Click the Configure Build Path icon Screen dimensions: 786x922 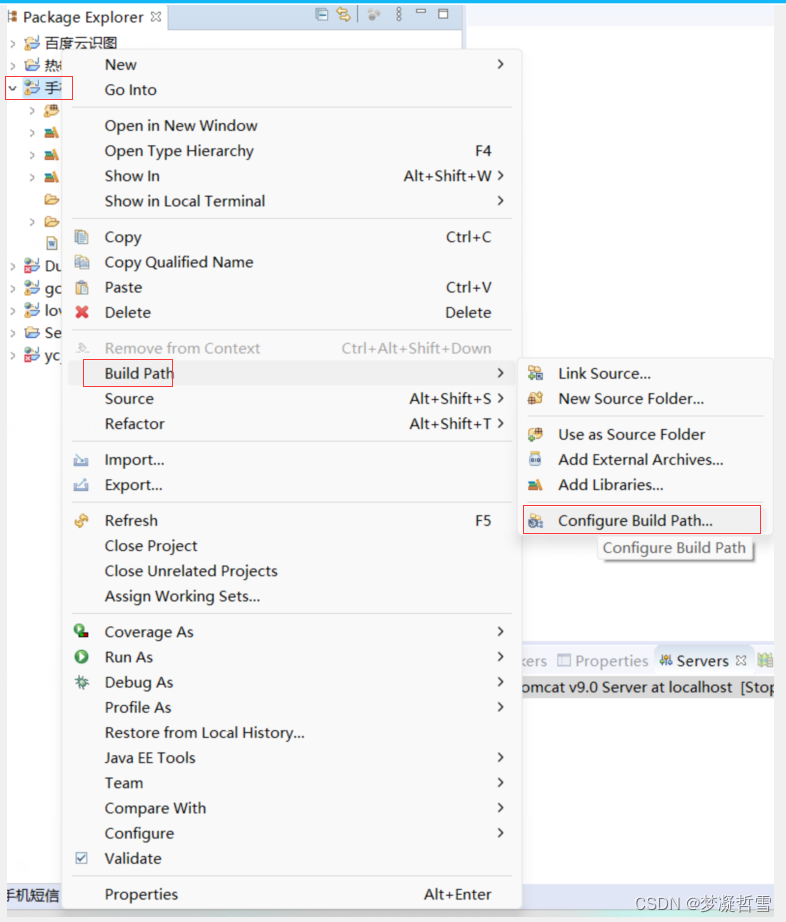[x=536, y=520]
